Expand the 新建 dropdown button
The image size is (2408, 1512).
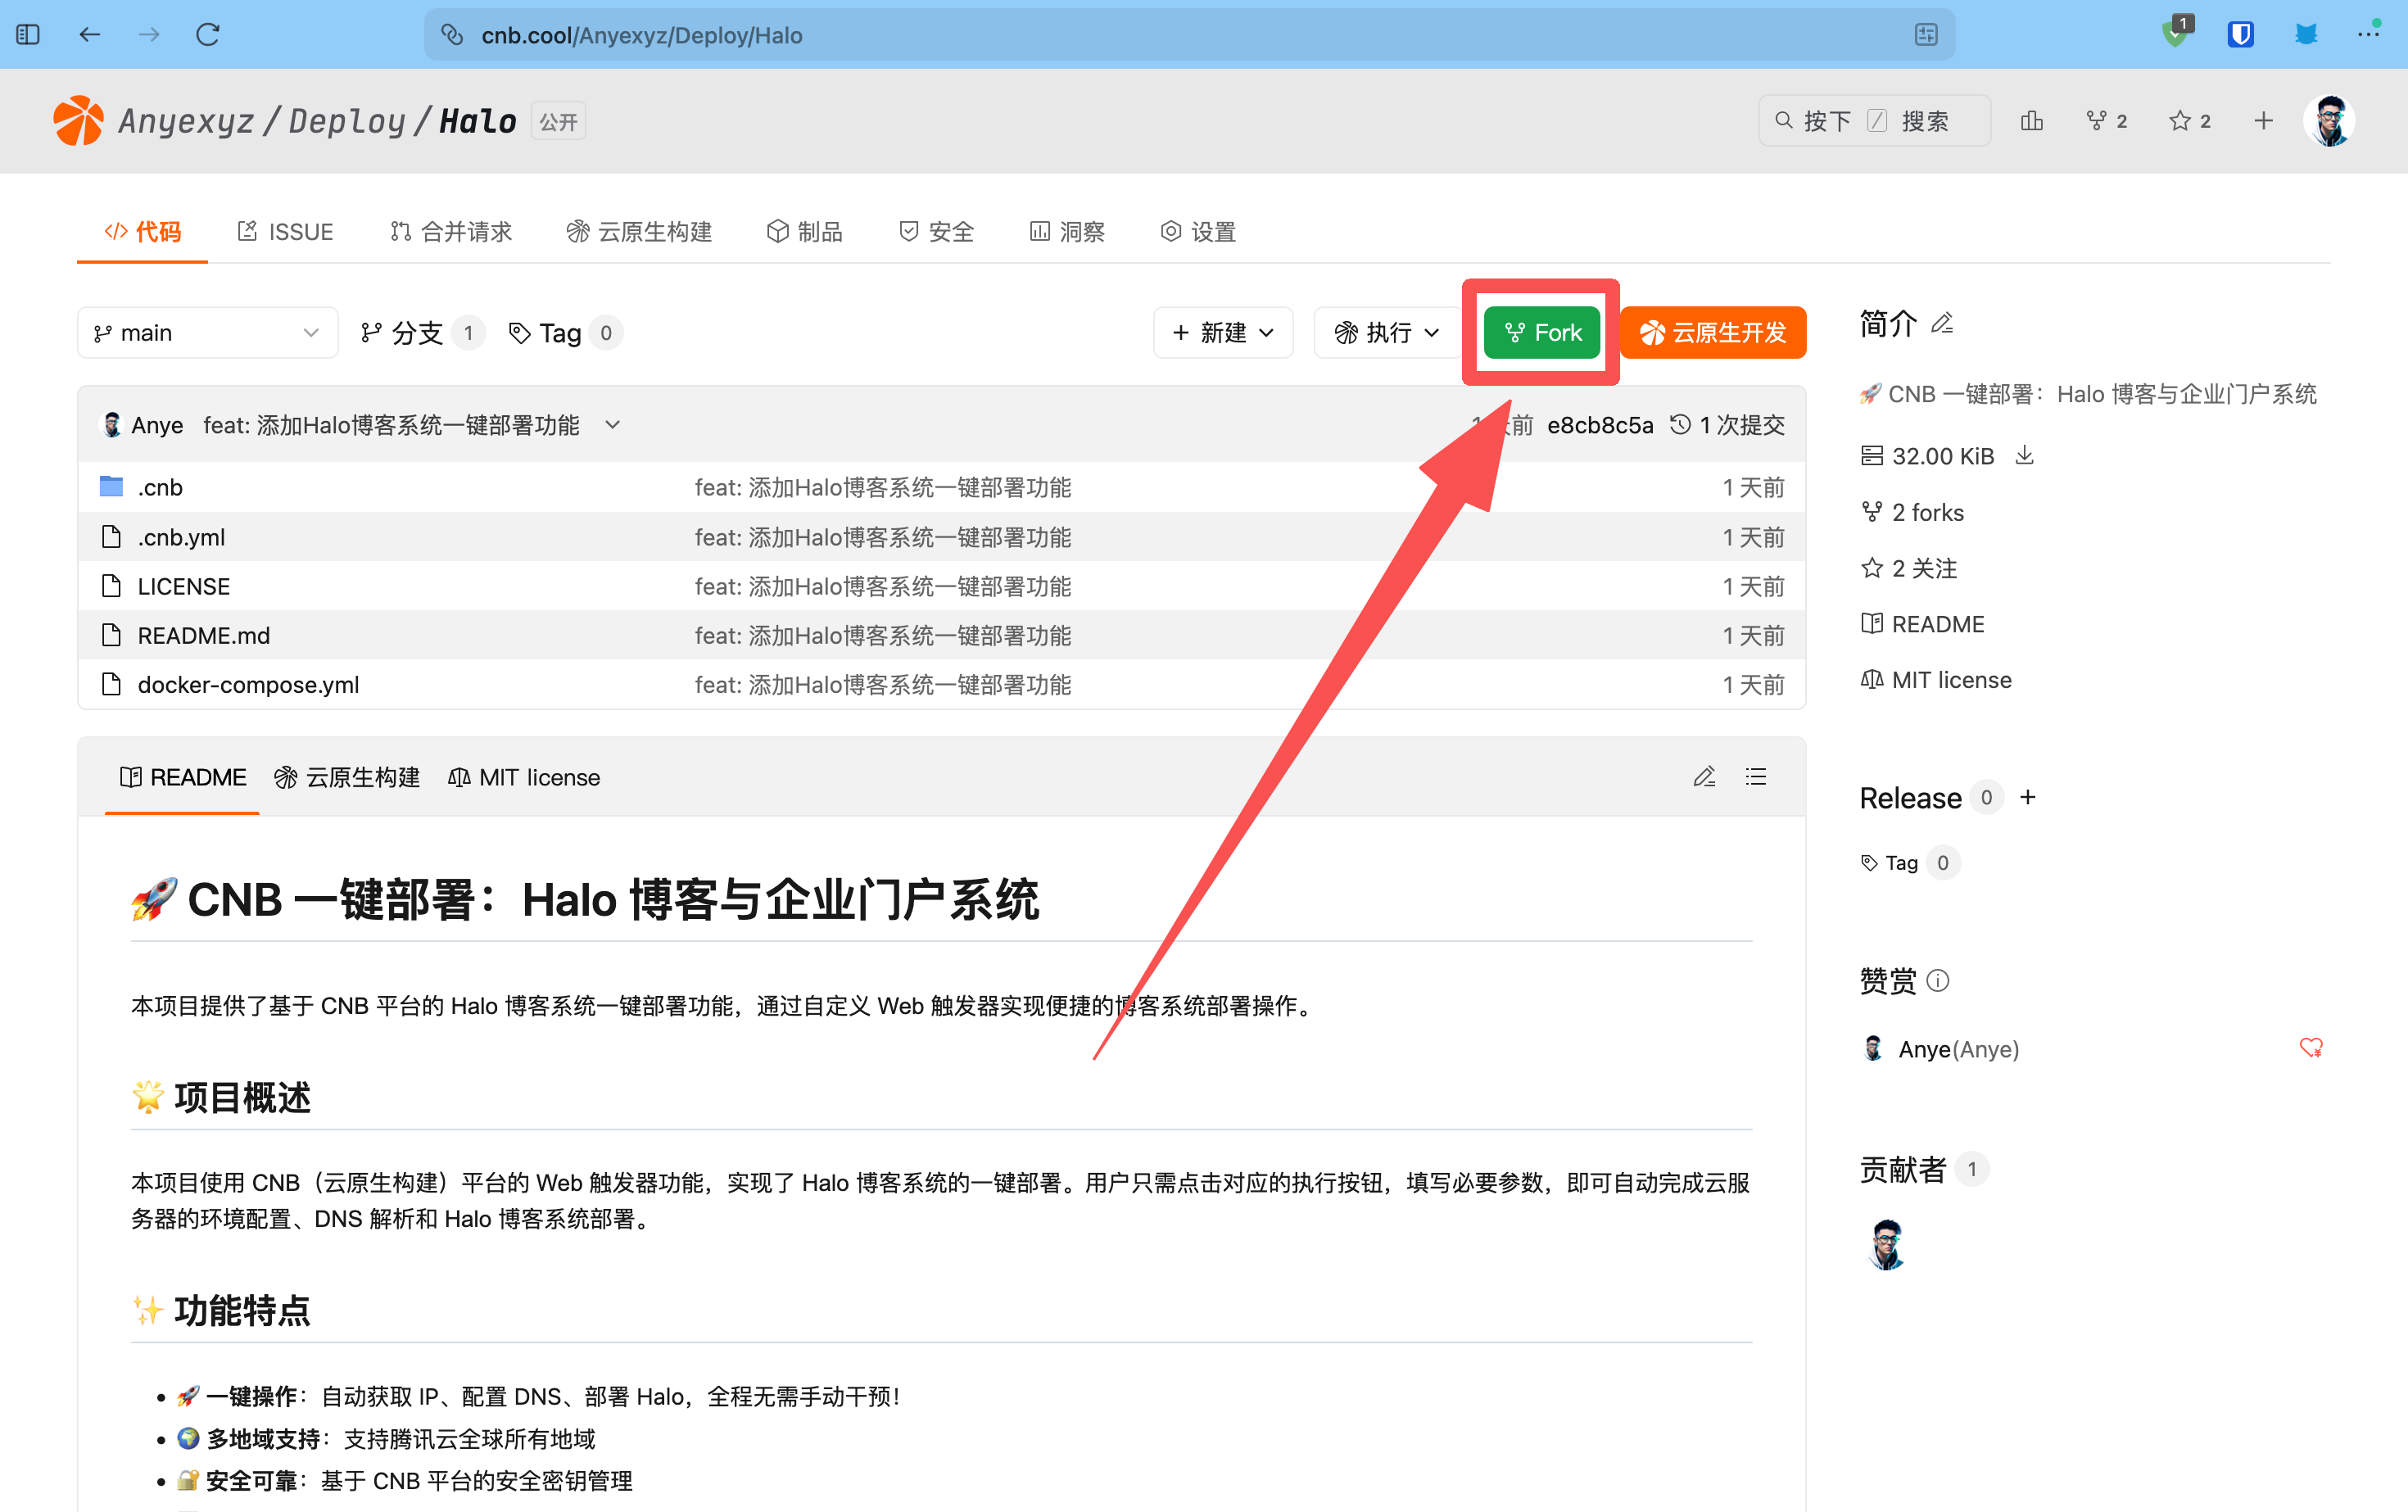pyautogui.click(x=1223, y=333)
